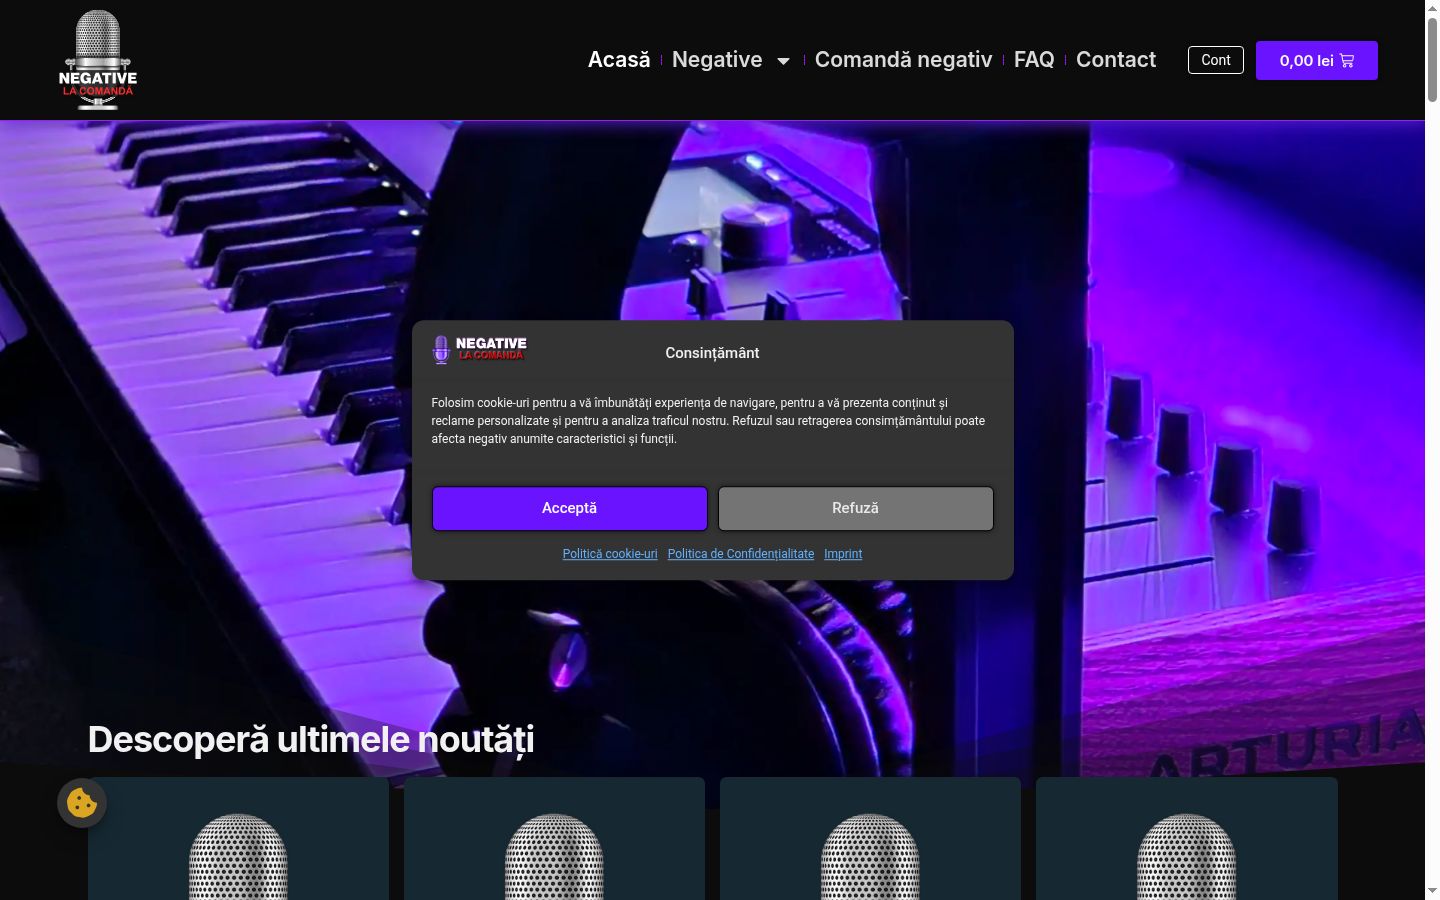Open the 0,00 lei cart button

1317,61
